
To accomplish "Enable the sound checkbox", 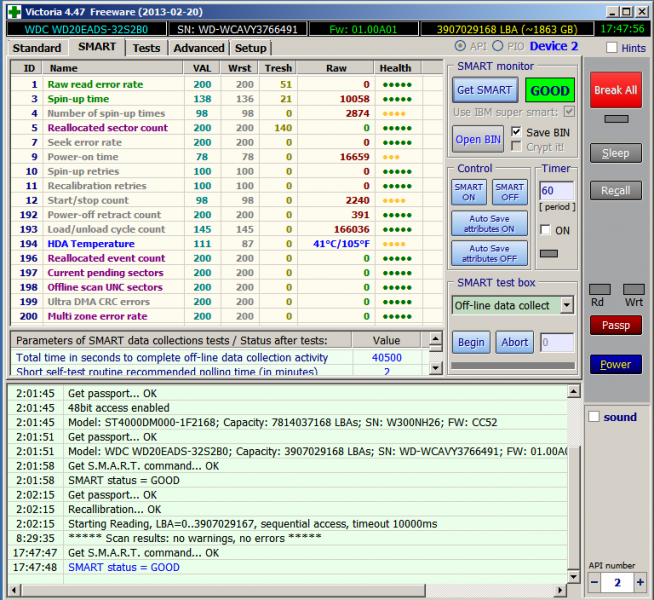I will [x=592, y=417].
